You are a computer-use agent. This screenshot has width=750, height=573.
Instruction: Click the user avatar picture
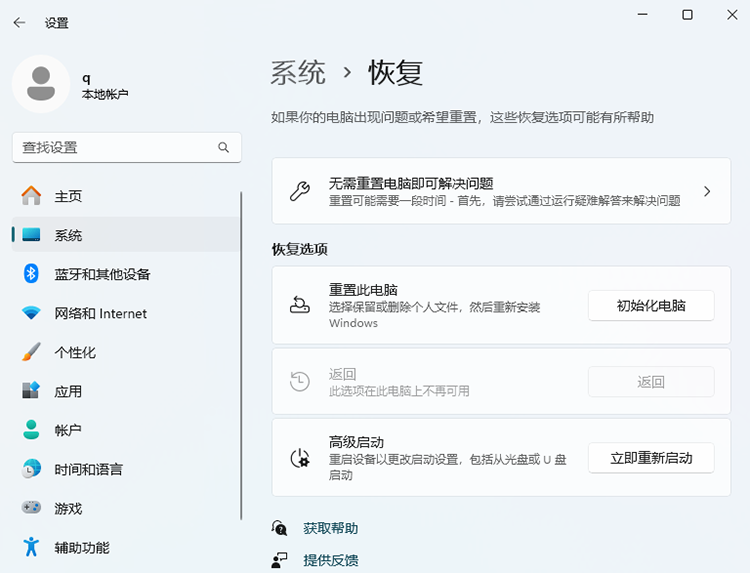(41, 84)
